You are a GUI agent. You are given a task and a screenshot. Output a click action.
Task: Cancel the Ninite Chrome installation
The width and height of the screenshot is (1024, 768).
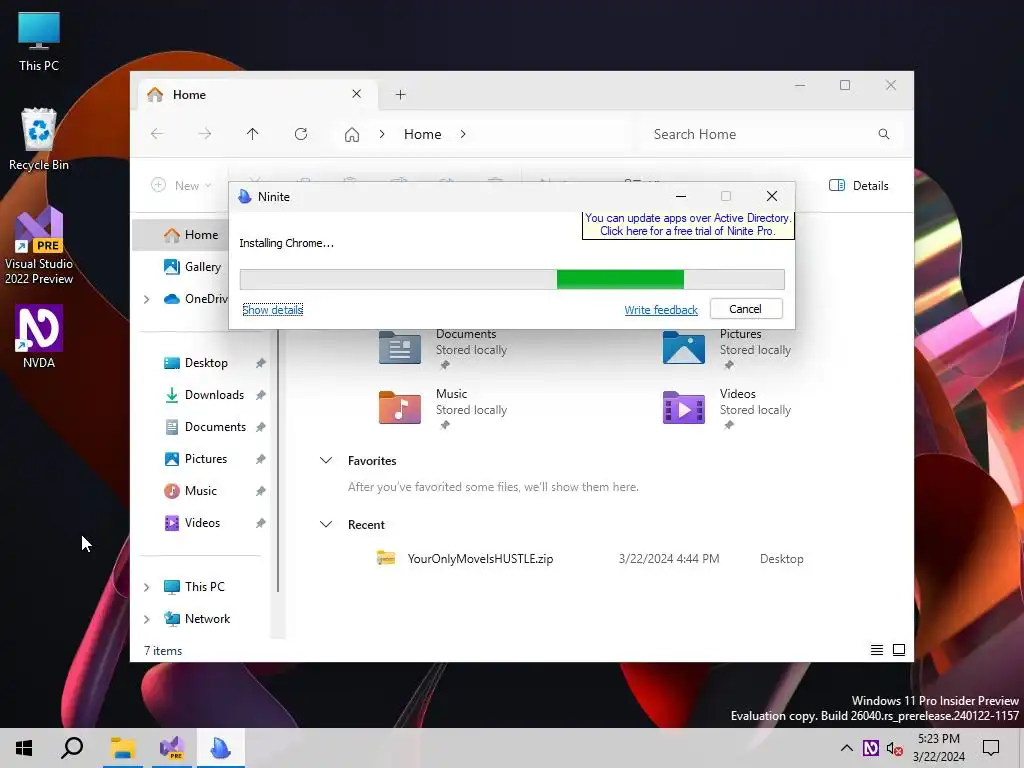coord(746,309)
